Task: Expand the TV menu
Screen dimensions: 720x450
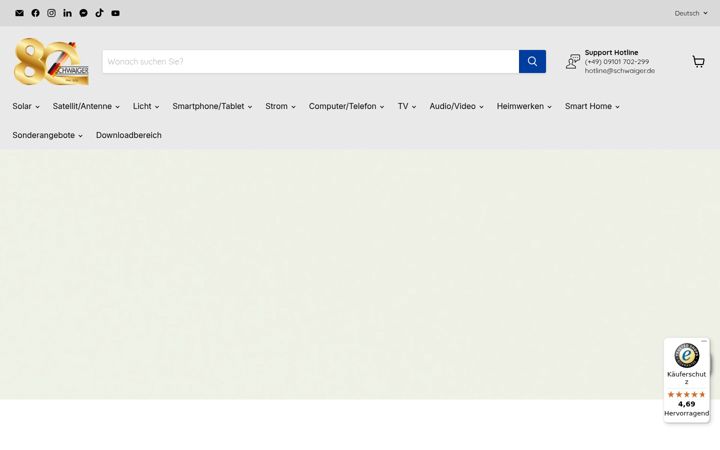Action: (x=407, y=106)
